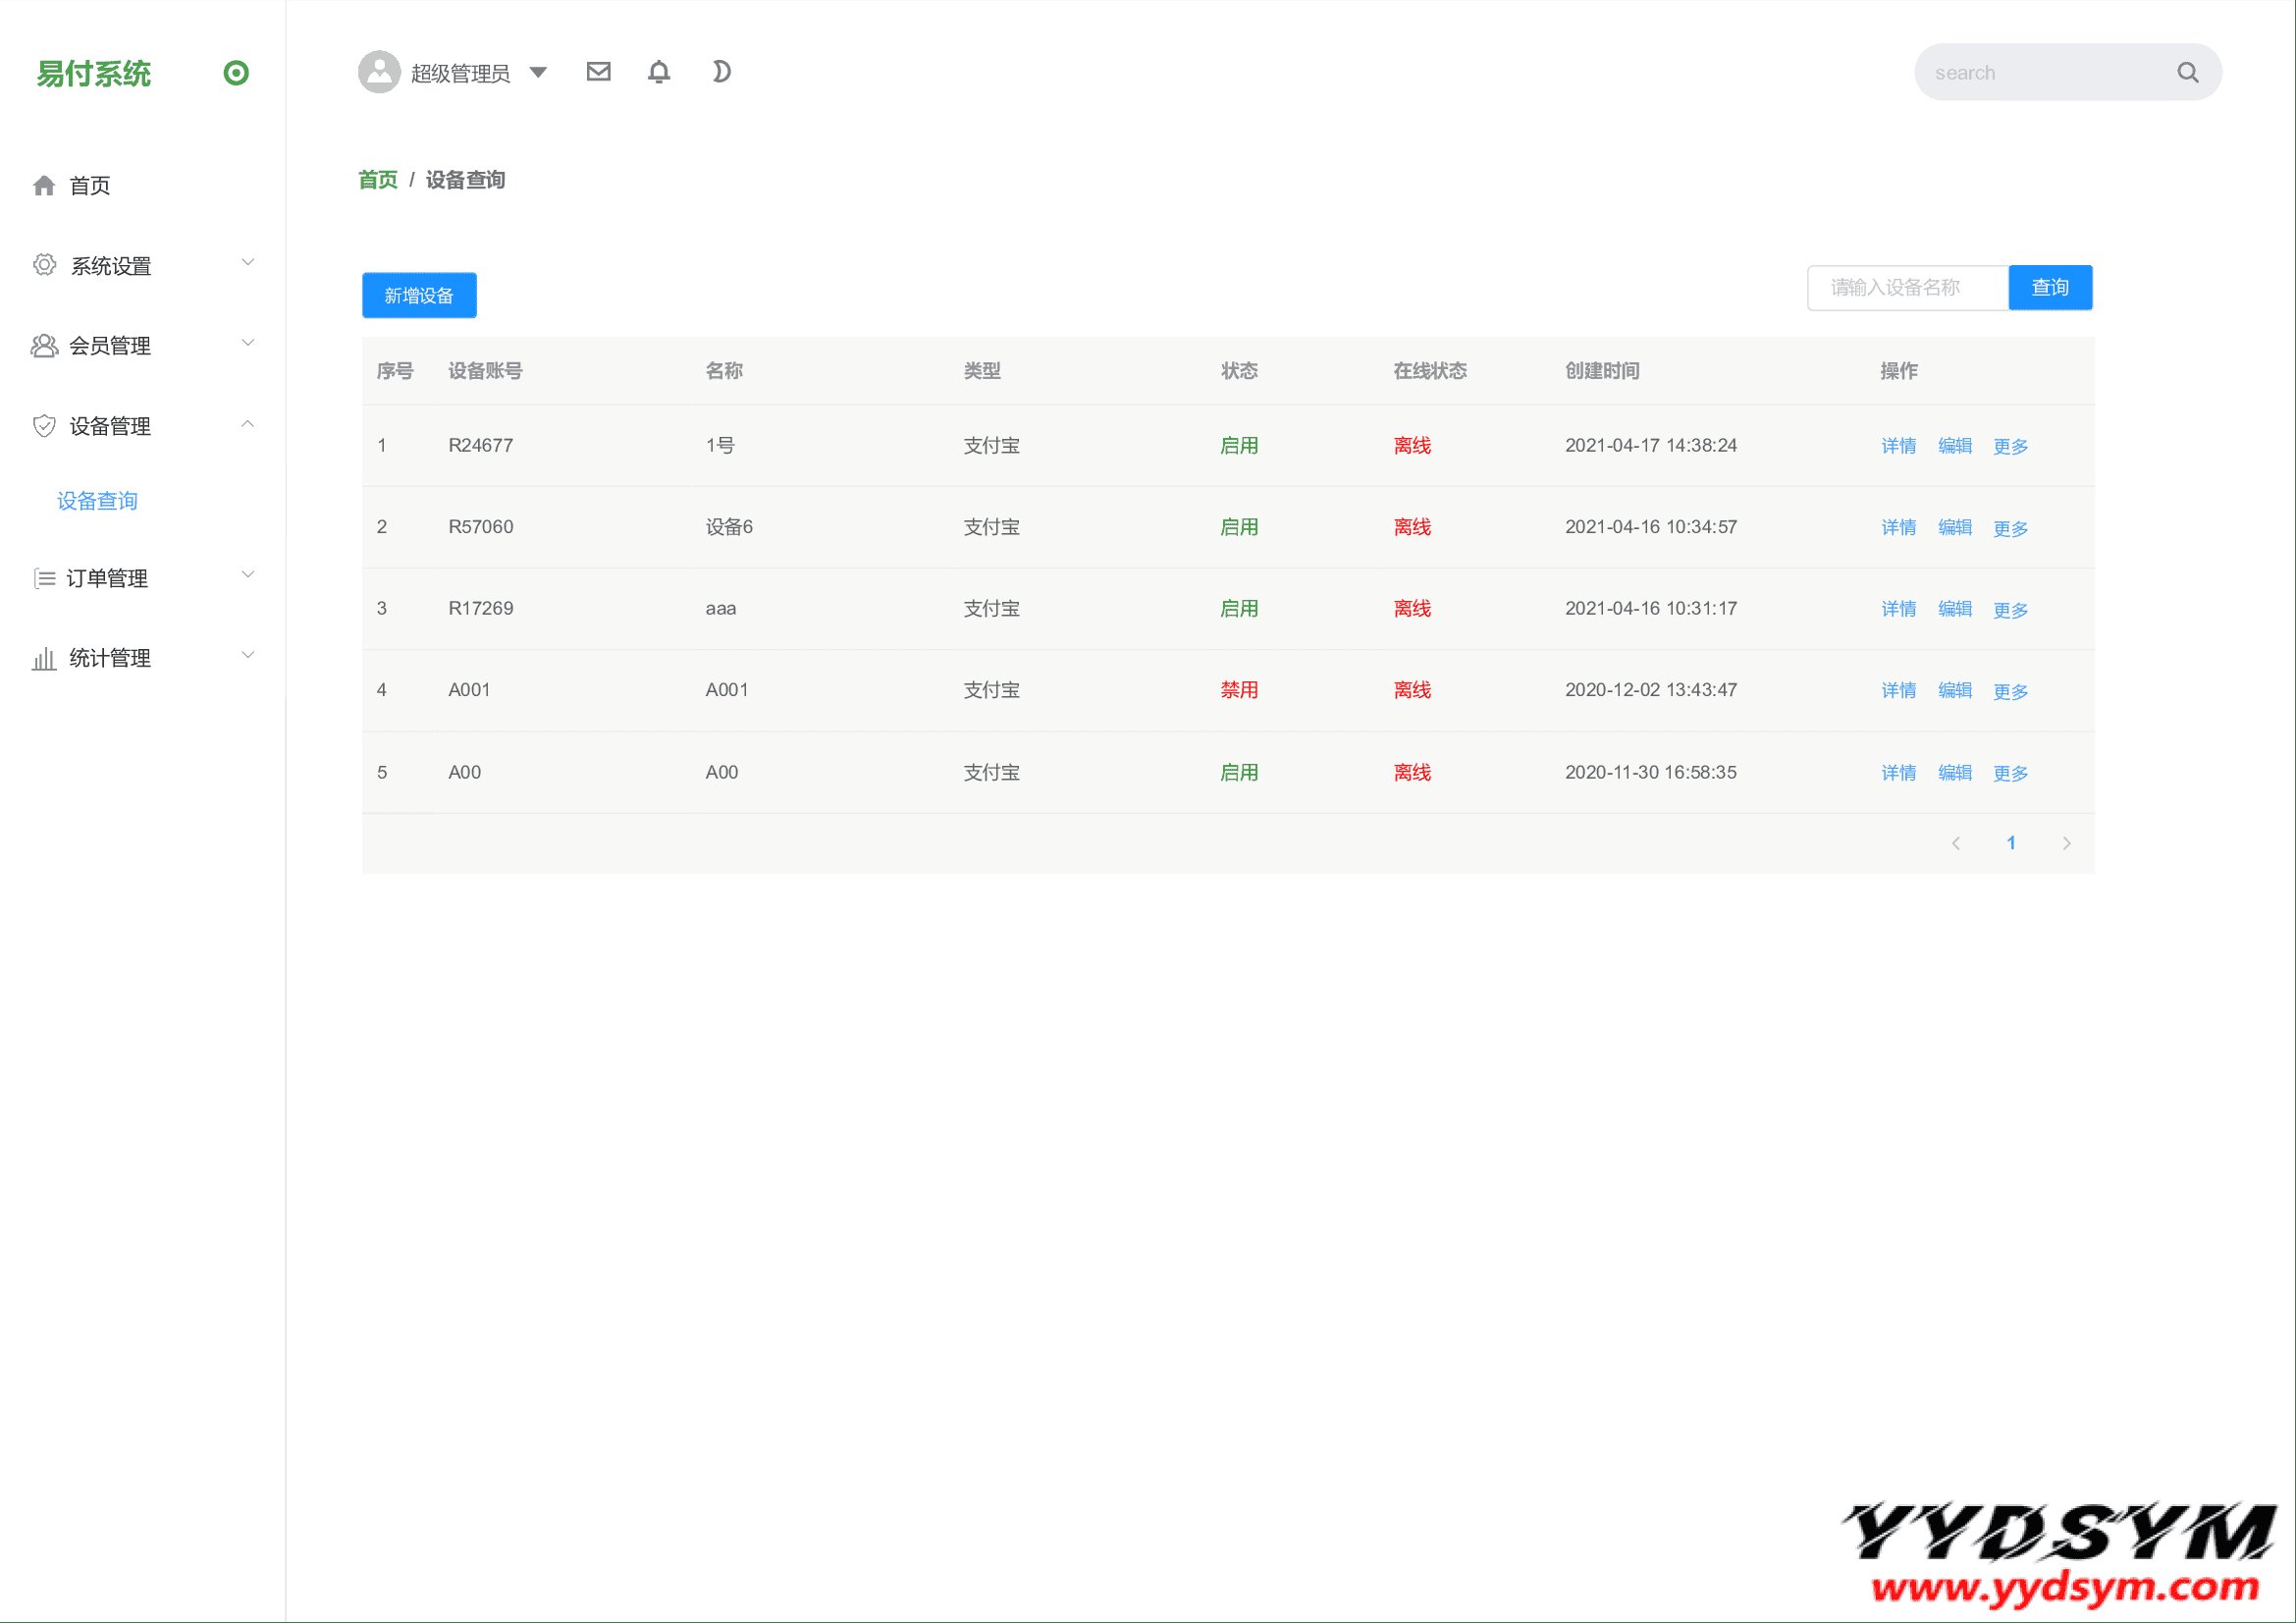Open the 超级管理员 dropdown arrow

coord(538,72)
